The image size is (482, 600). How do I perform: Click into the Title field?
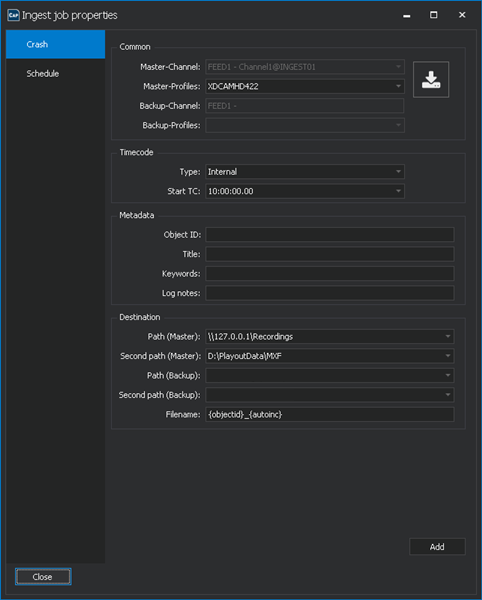tap(330, 254)
